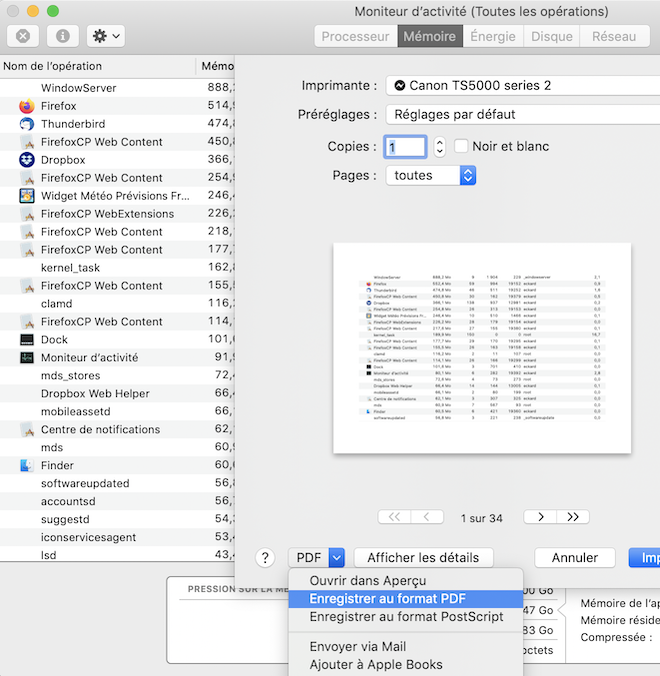Select the clamd process row
Screen dimensions: 660x676
coord(117,304)
